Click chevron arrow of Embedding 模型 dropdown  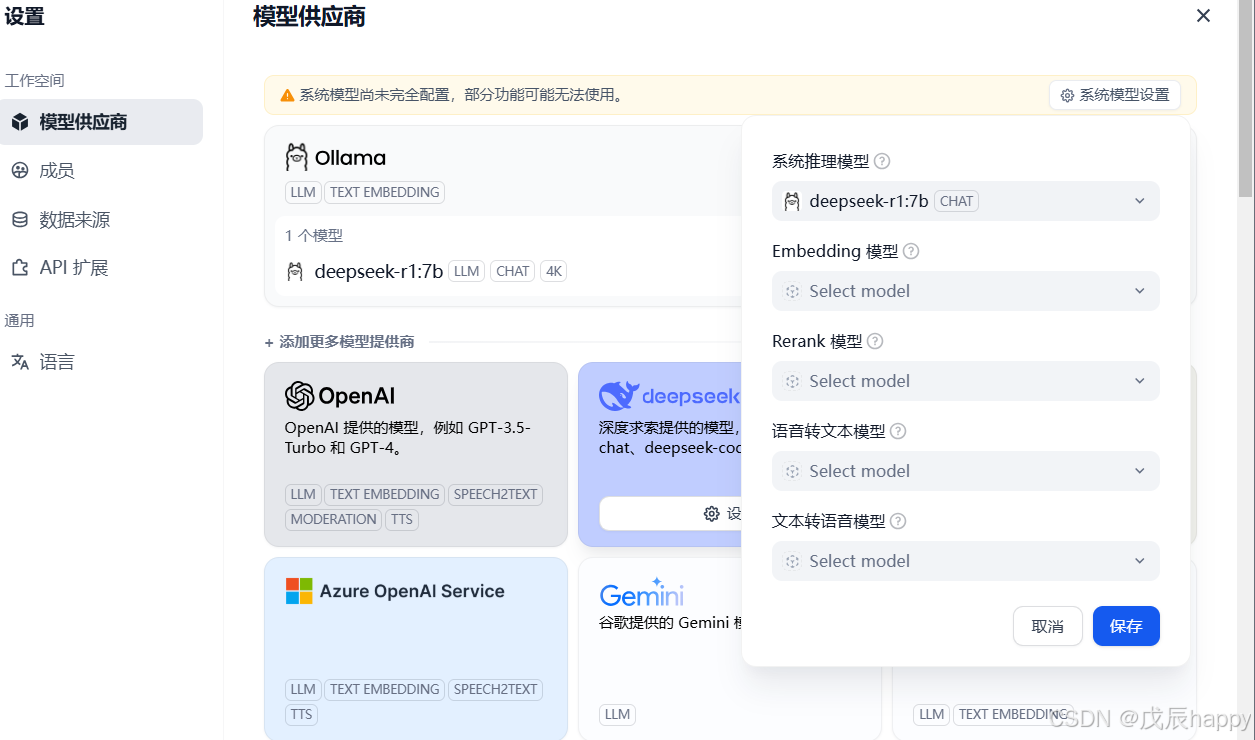[1139, 291]
